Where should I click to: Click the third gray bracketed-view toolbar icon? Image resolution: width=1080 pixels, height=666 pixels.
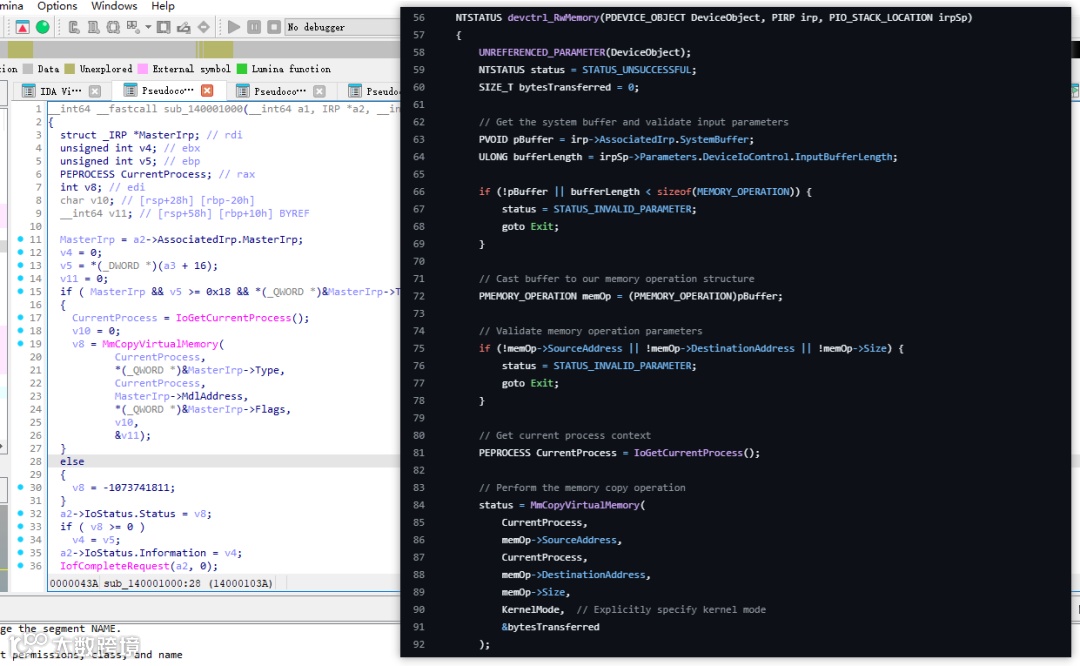[113, 27]
